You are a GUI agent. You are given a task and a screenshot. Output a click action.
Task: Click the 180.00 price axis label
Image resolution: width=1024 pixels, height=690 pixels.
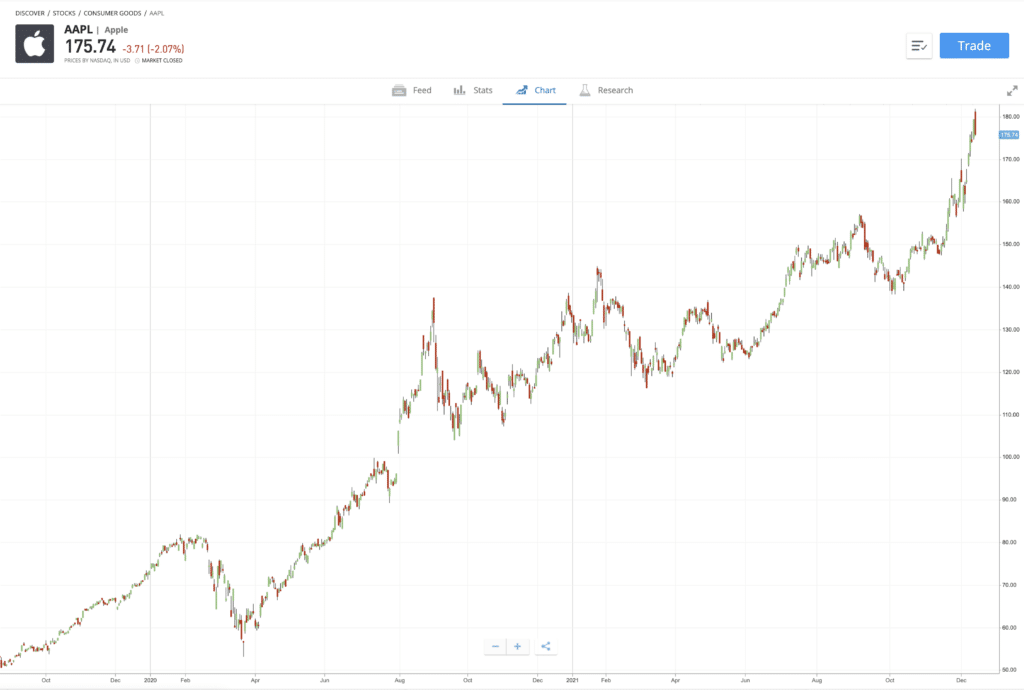pos(1011,117)
